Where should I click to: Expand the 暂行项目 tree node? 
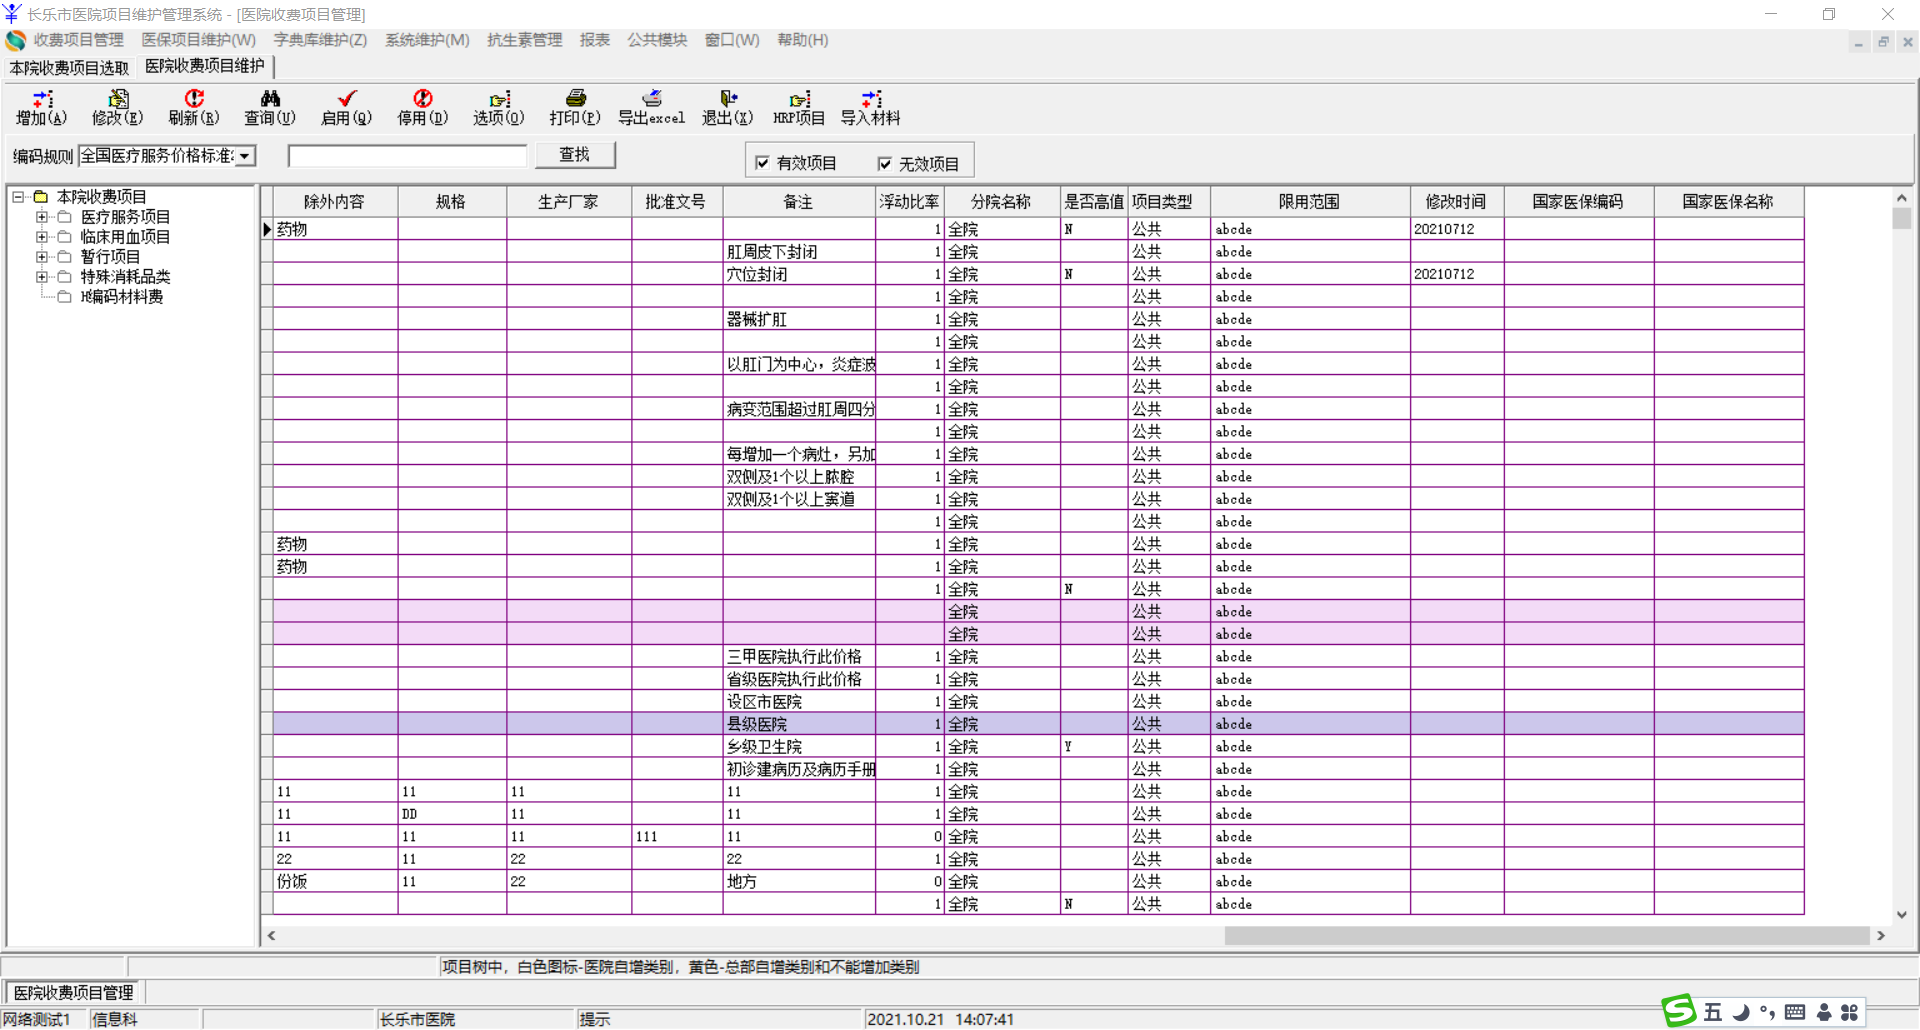coord(41,257)
